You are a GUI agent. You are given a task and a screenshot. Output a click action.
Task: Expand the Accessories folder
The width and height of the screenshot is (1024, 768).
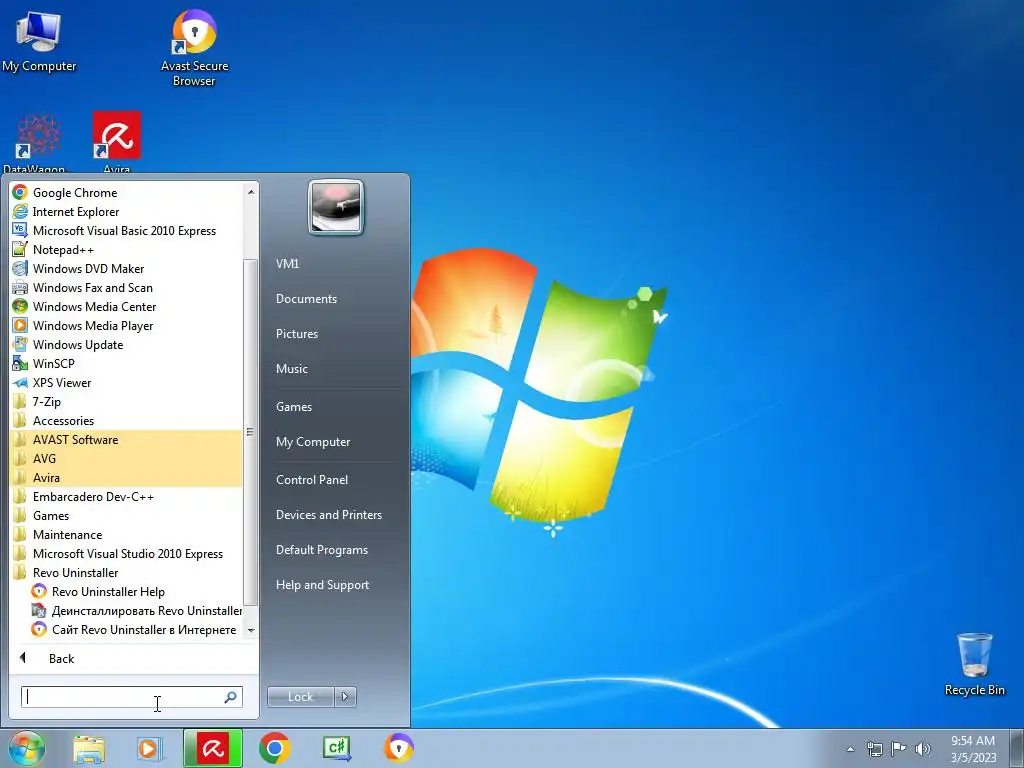tap(127, 421)
